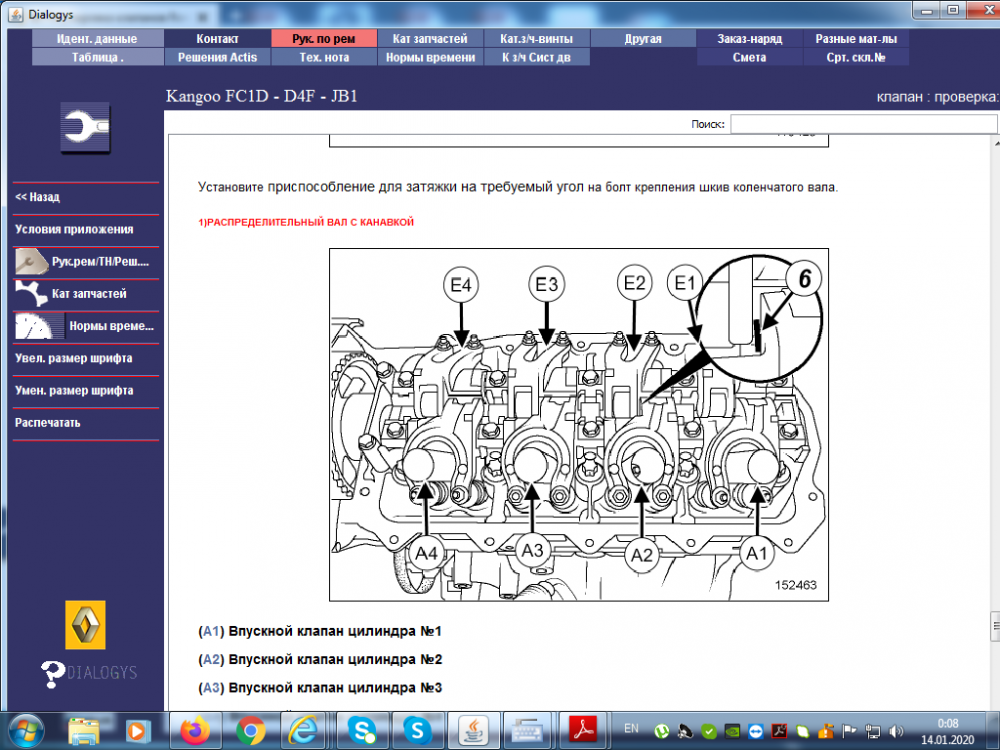This screenshot has width=1000, height=750.
Task: Click the Поиск search input field
Action: click(864, 124)
